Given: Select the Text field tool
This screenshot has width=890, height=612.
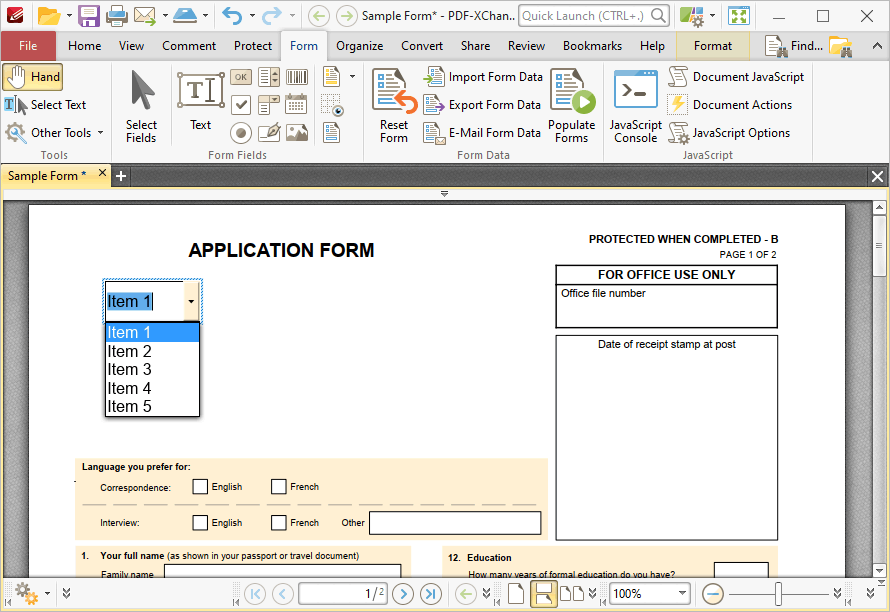Looking at the screenshot, I should [200, 101].
